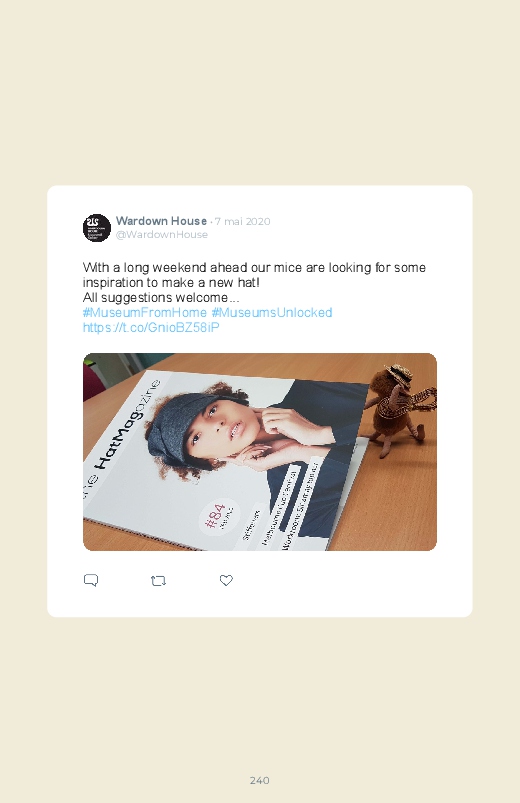Click the 7 mai 2020 timestamp
Image resolution: width=520 pixels, height=803 pixels.
(242, 221)
